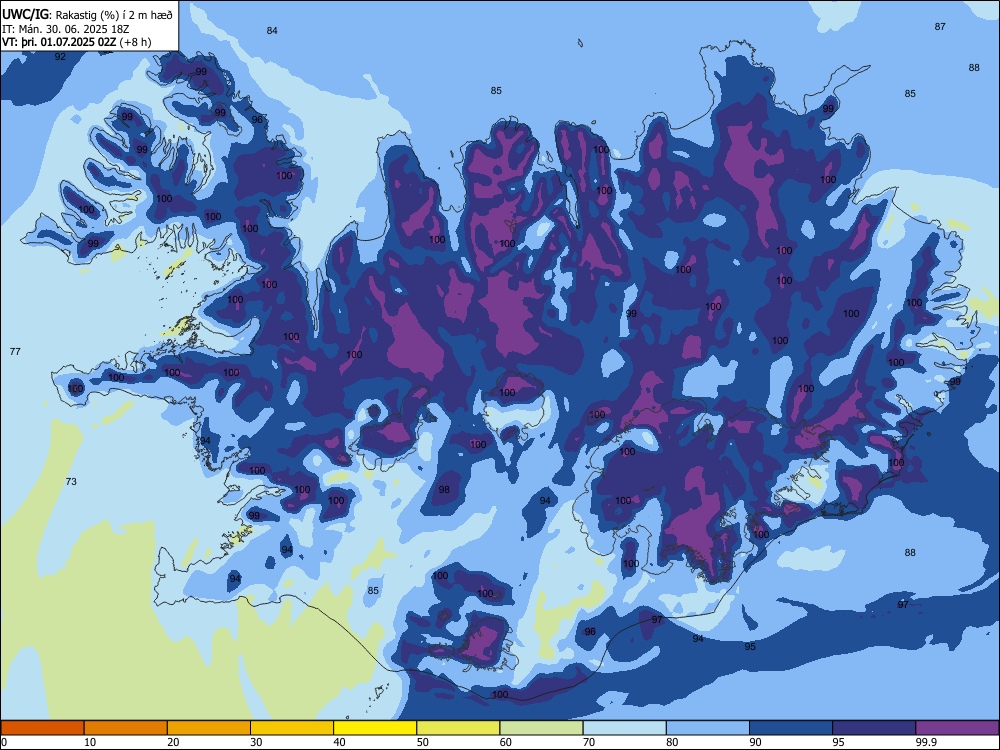This screenshot has height=750, width=1000.
Task: Pick the 60–70% light green legend swatch
Action: 541,728
